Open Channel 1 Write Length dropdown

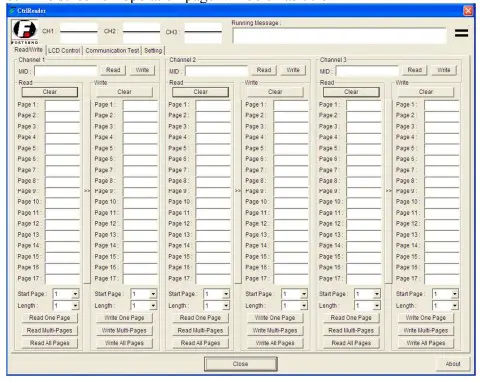pos(153,306)
